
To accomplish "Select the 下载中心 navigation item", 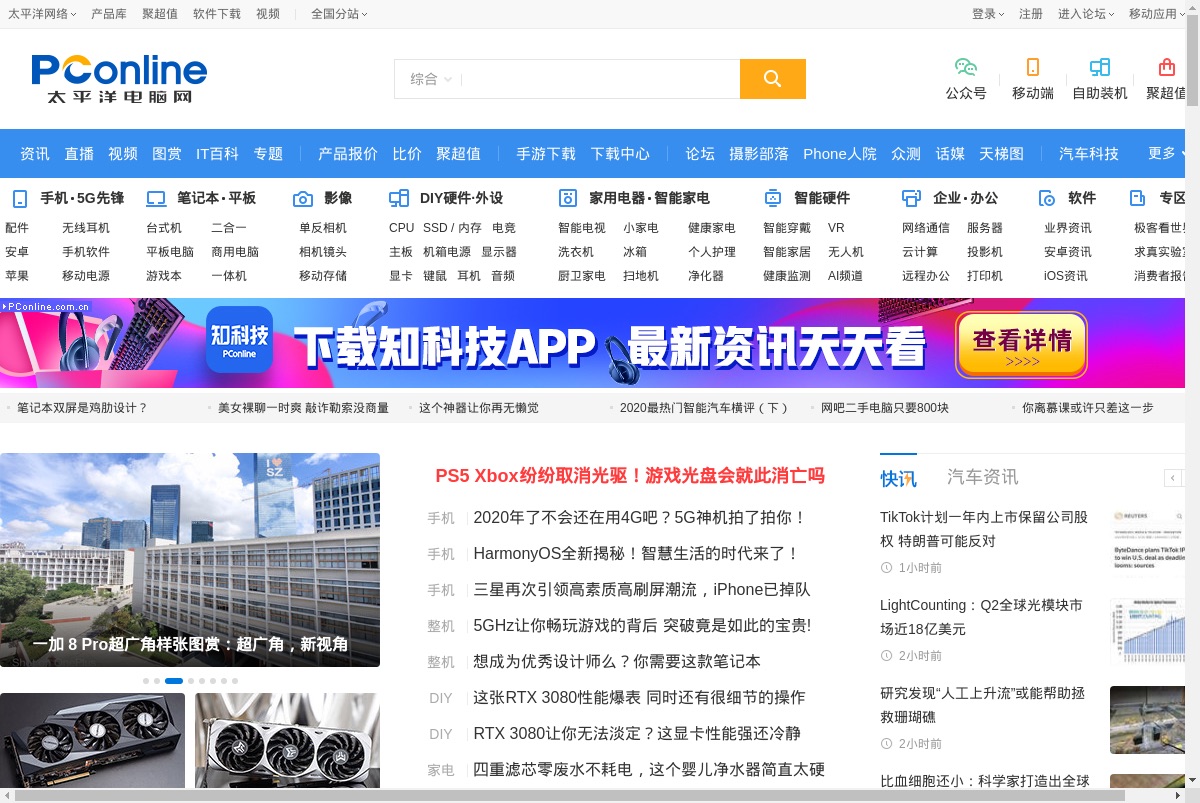I will (x=620, y=153).
